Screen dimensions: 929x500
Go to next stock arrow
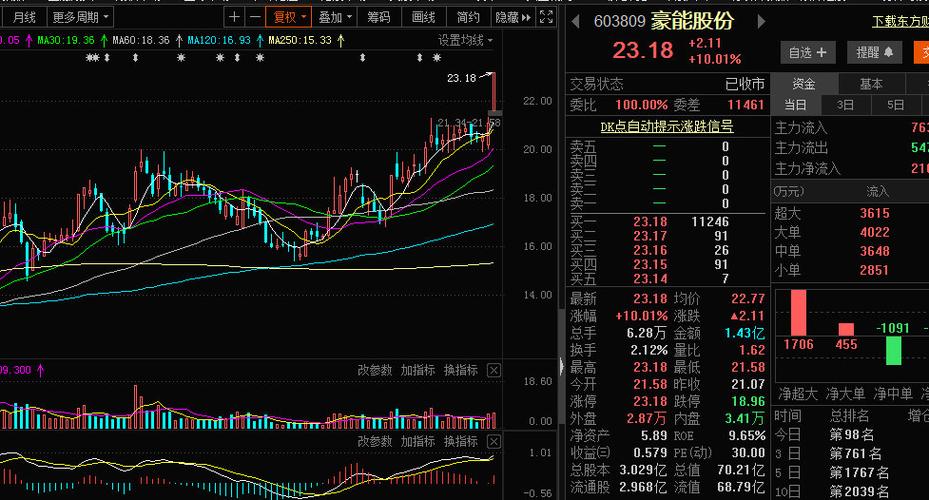click(x=761, y=22)
